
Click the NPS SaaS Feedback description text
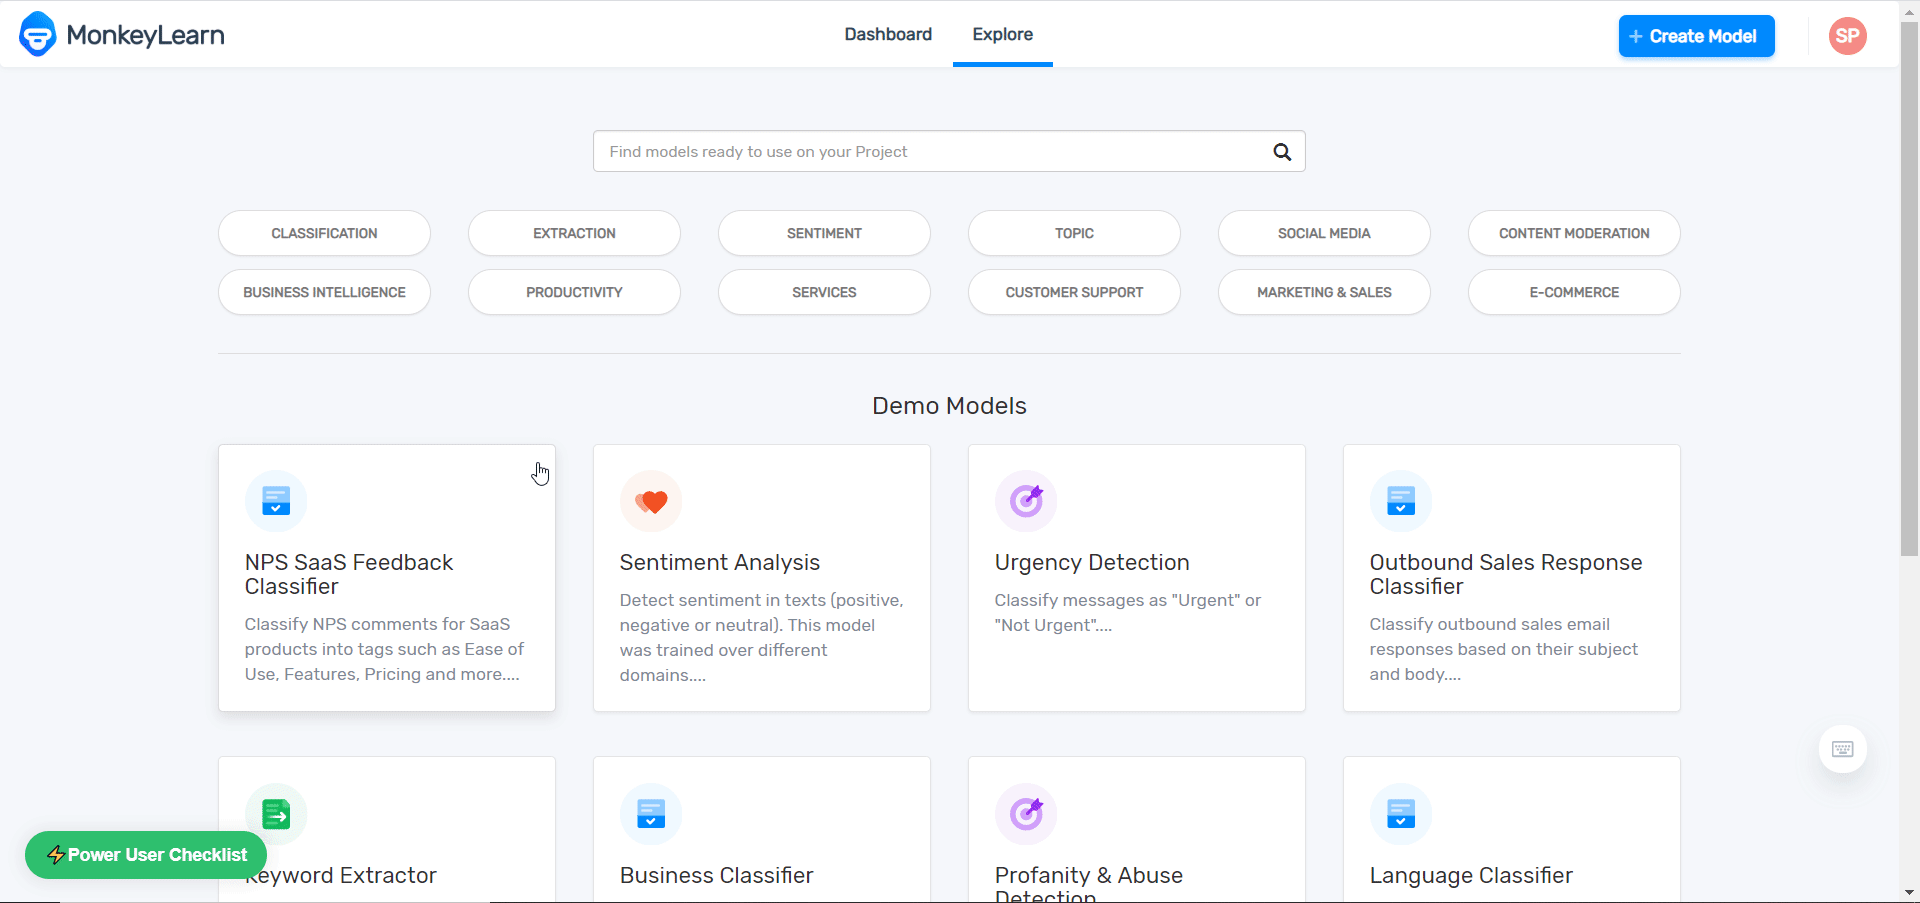pos(385,649)
